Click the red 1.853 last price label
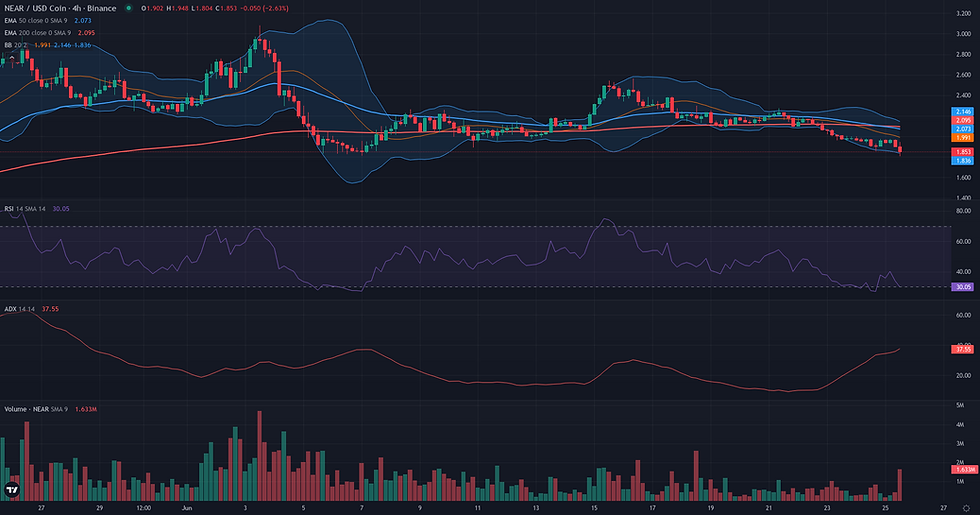The height and width of the screenshot is (515, 980). click(x=962, y=152)
